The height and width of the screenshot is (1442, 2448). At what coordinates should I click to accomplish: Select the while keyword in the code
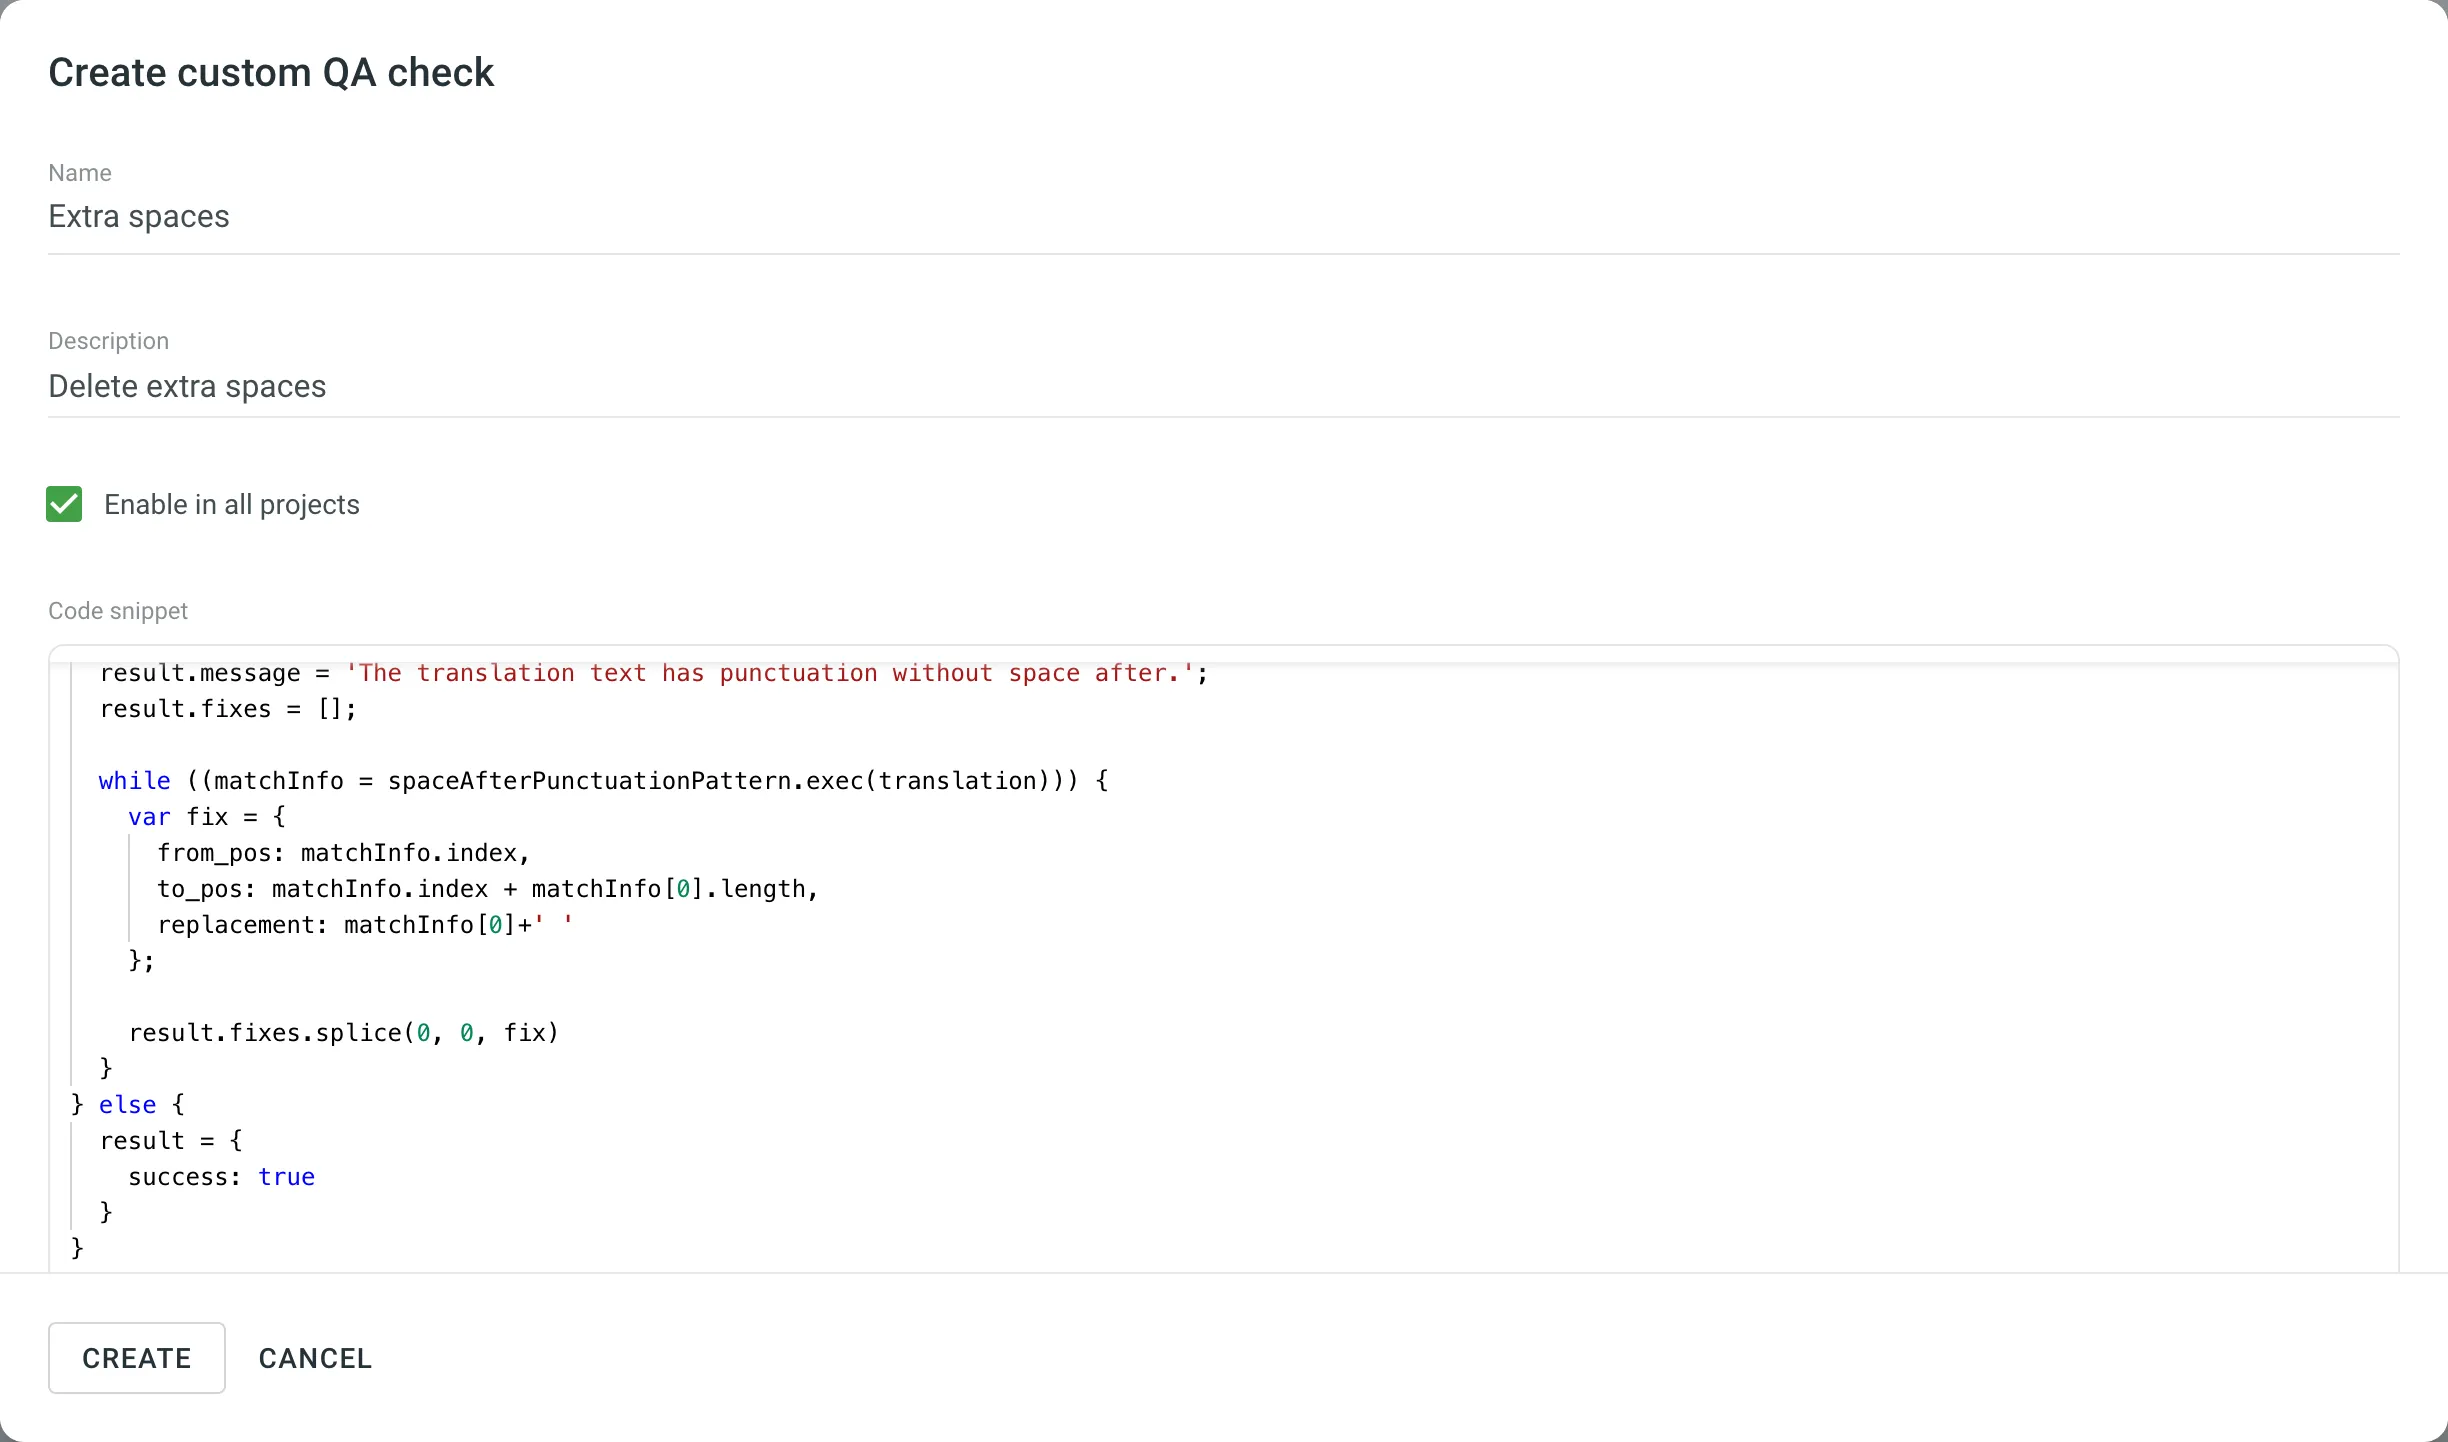coord(134,781)
